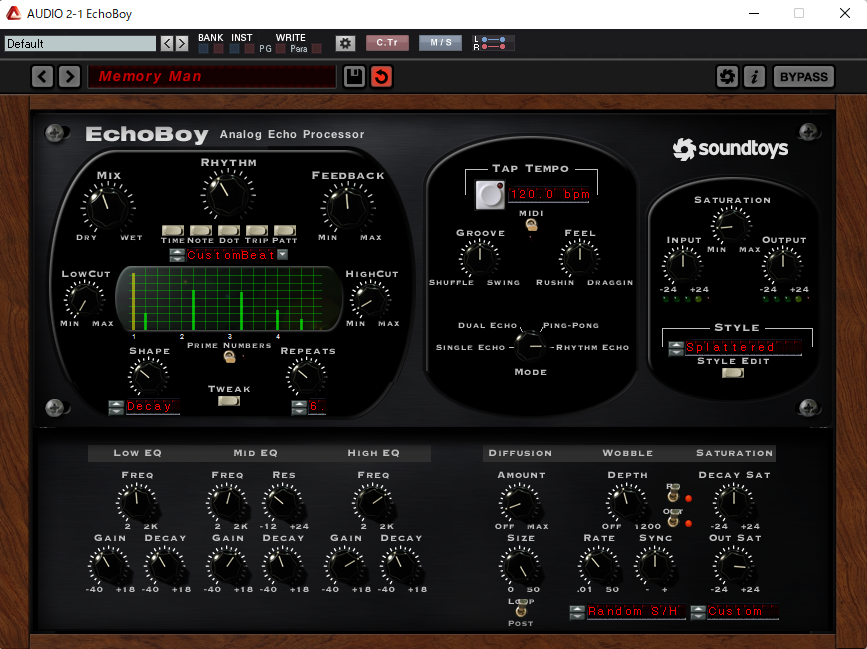Click the Output level knob
The width and height of the screenshot is (867, 649).
click(x=783, y=265)
